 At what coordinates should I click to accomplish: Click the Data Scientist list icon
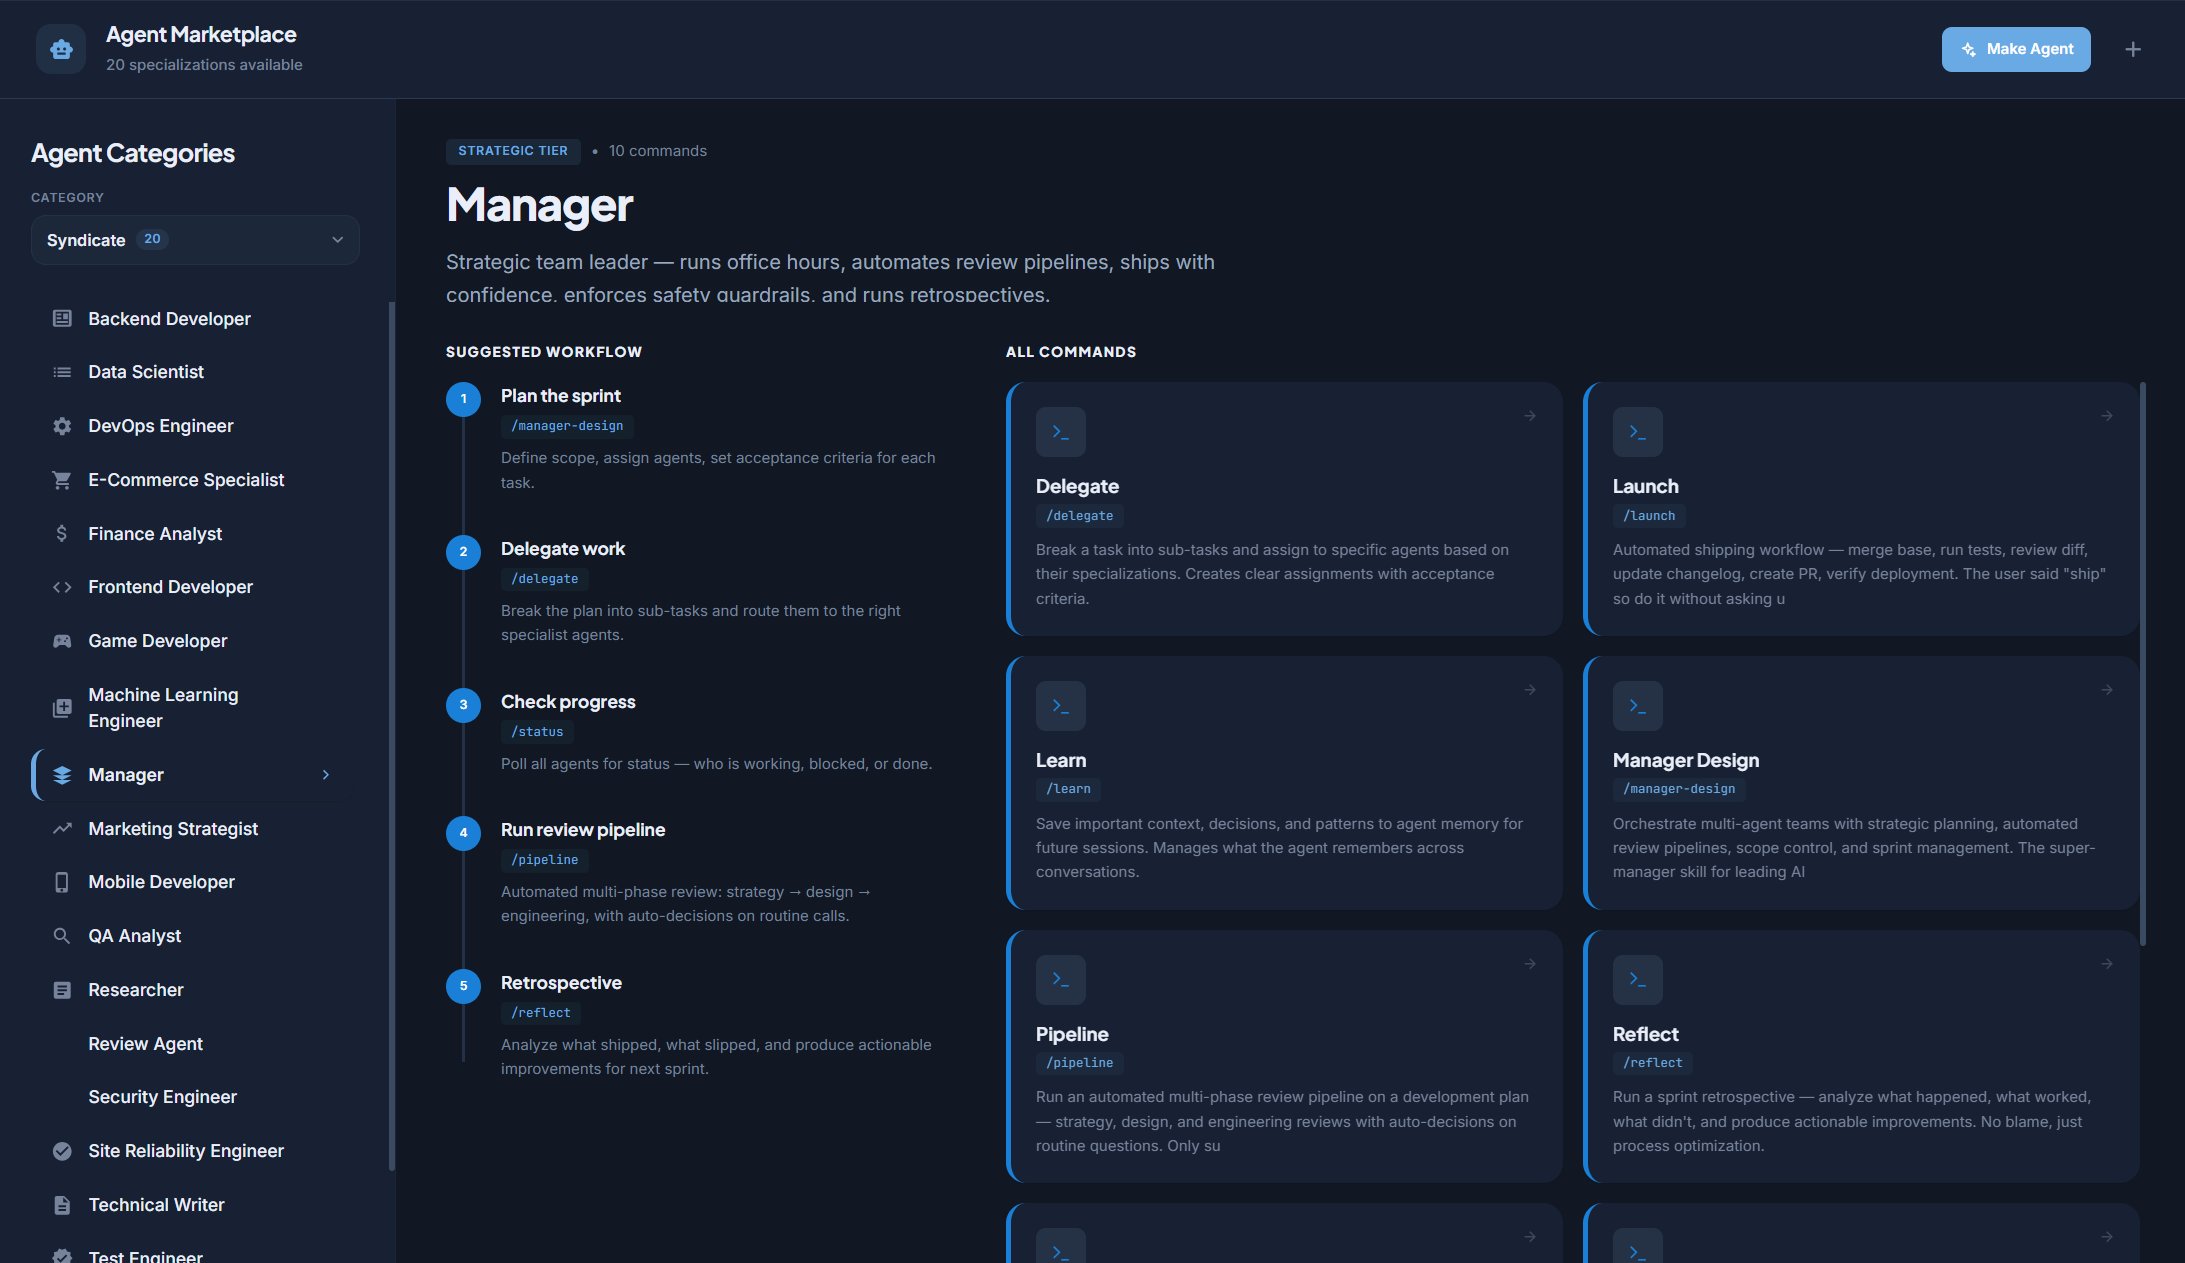tap(62, 372)
